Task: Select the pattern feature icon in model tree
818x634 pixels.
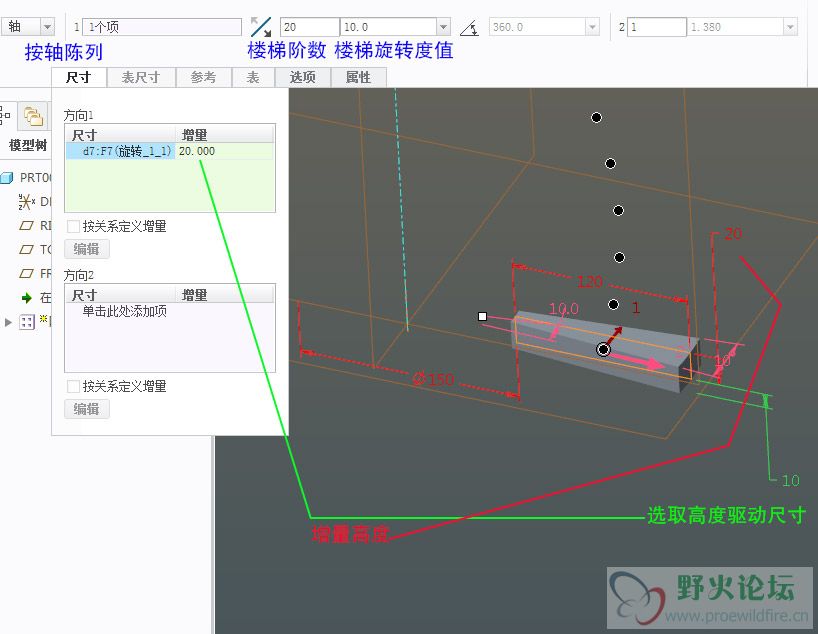Action: coord(27,322)
